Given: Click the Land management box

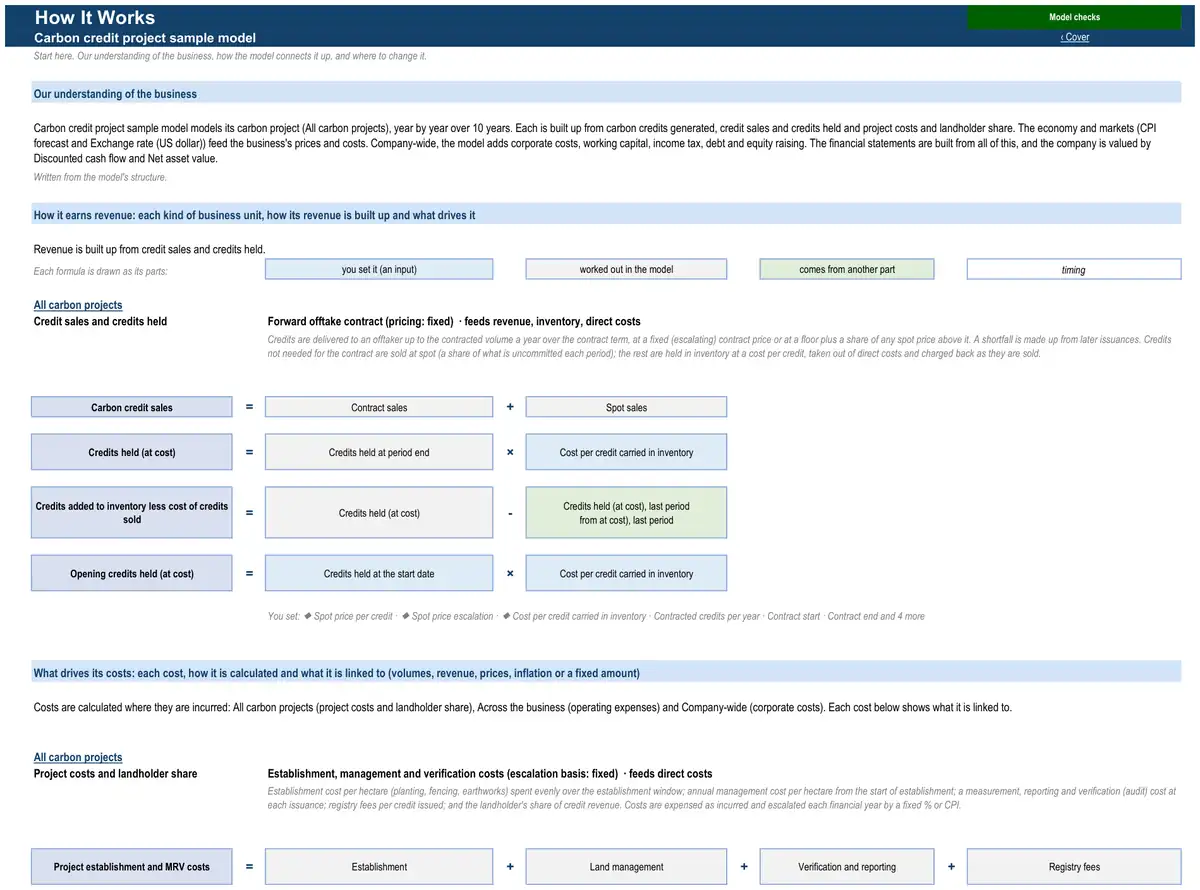Looking at the screenshot, I should click(x=626, y=866).
